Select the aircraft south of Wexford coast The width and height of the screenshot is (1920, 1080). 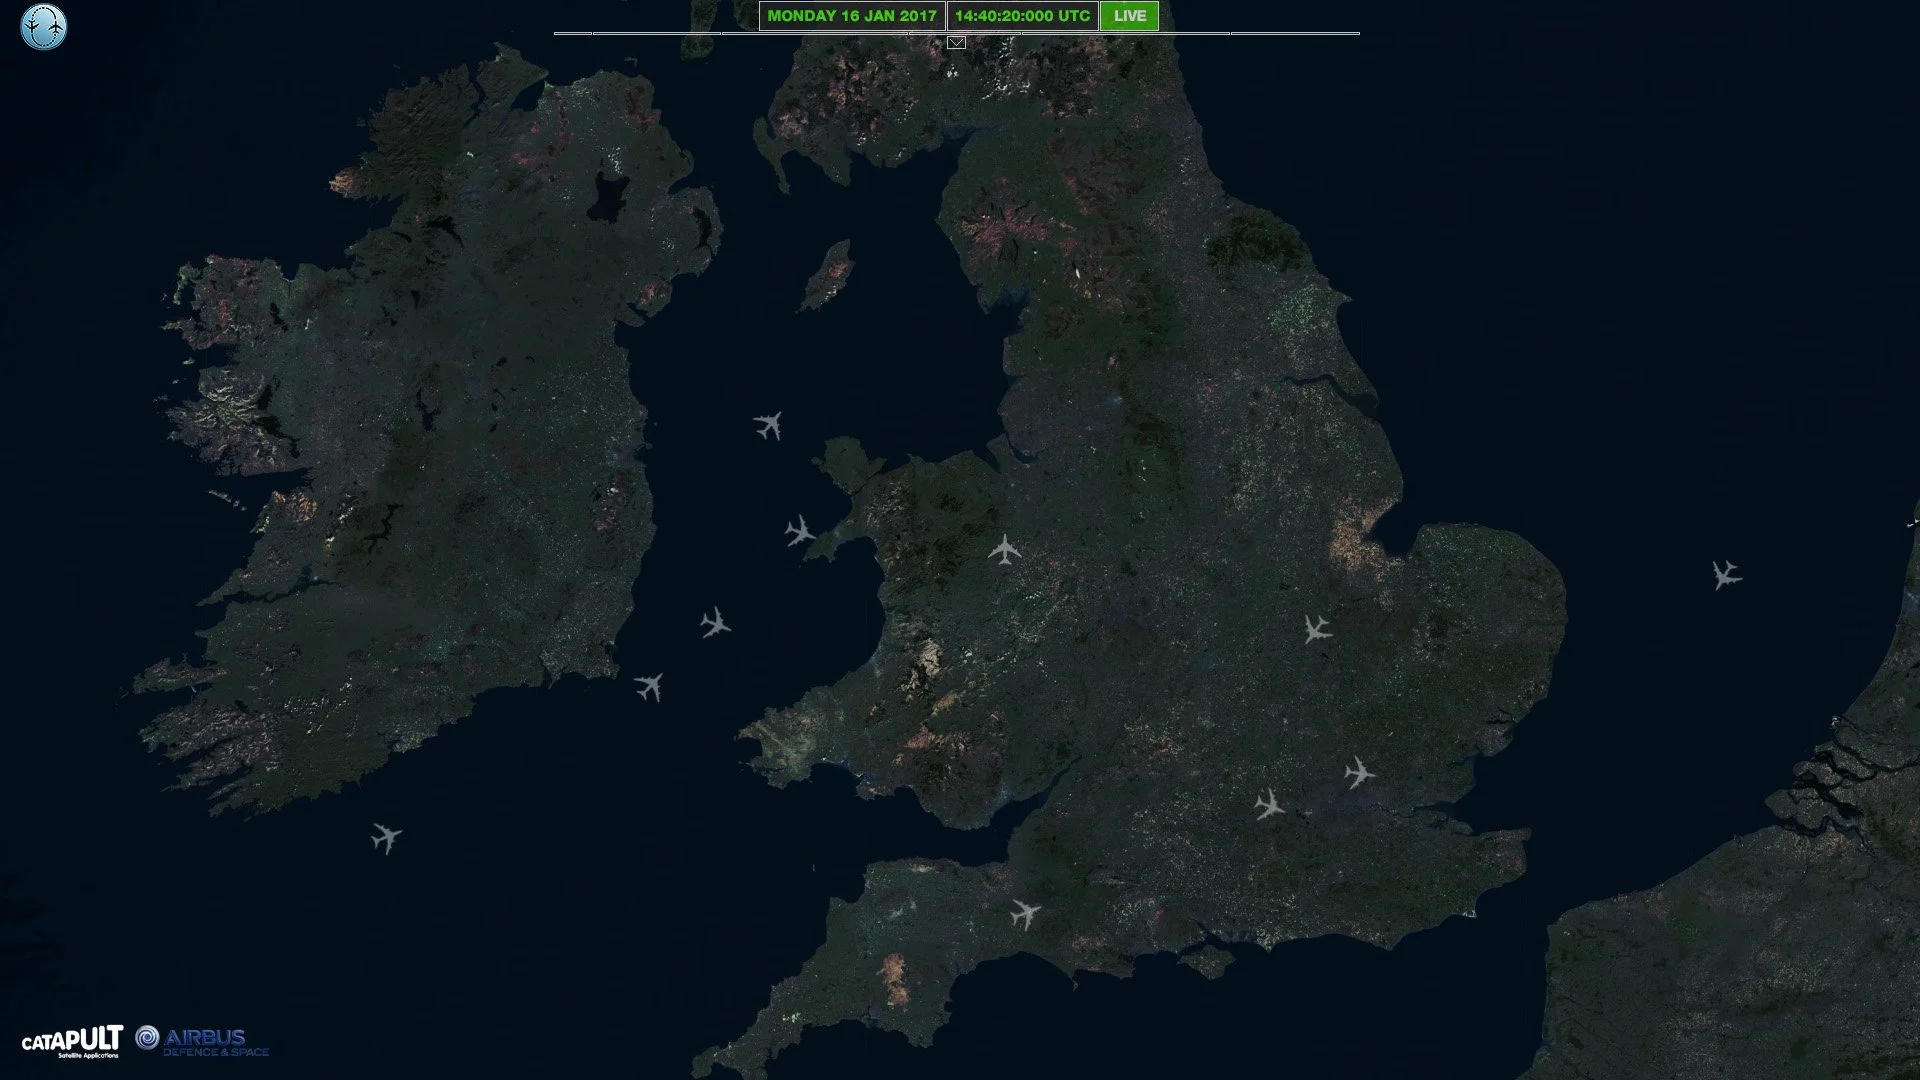pyautogui.click(x=649, y=687)
